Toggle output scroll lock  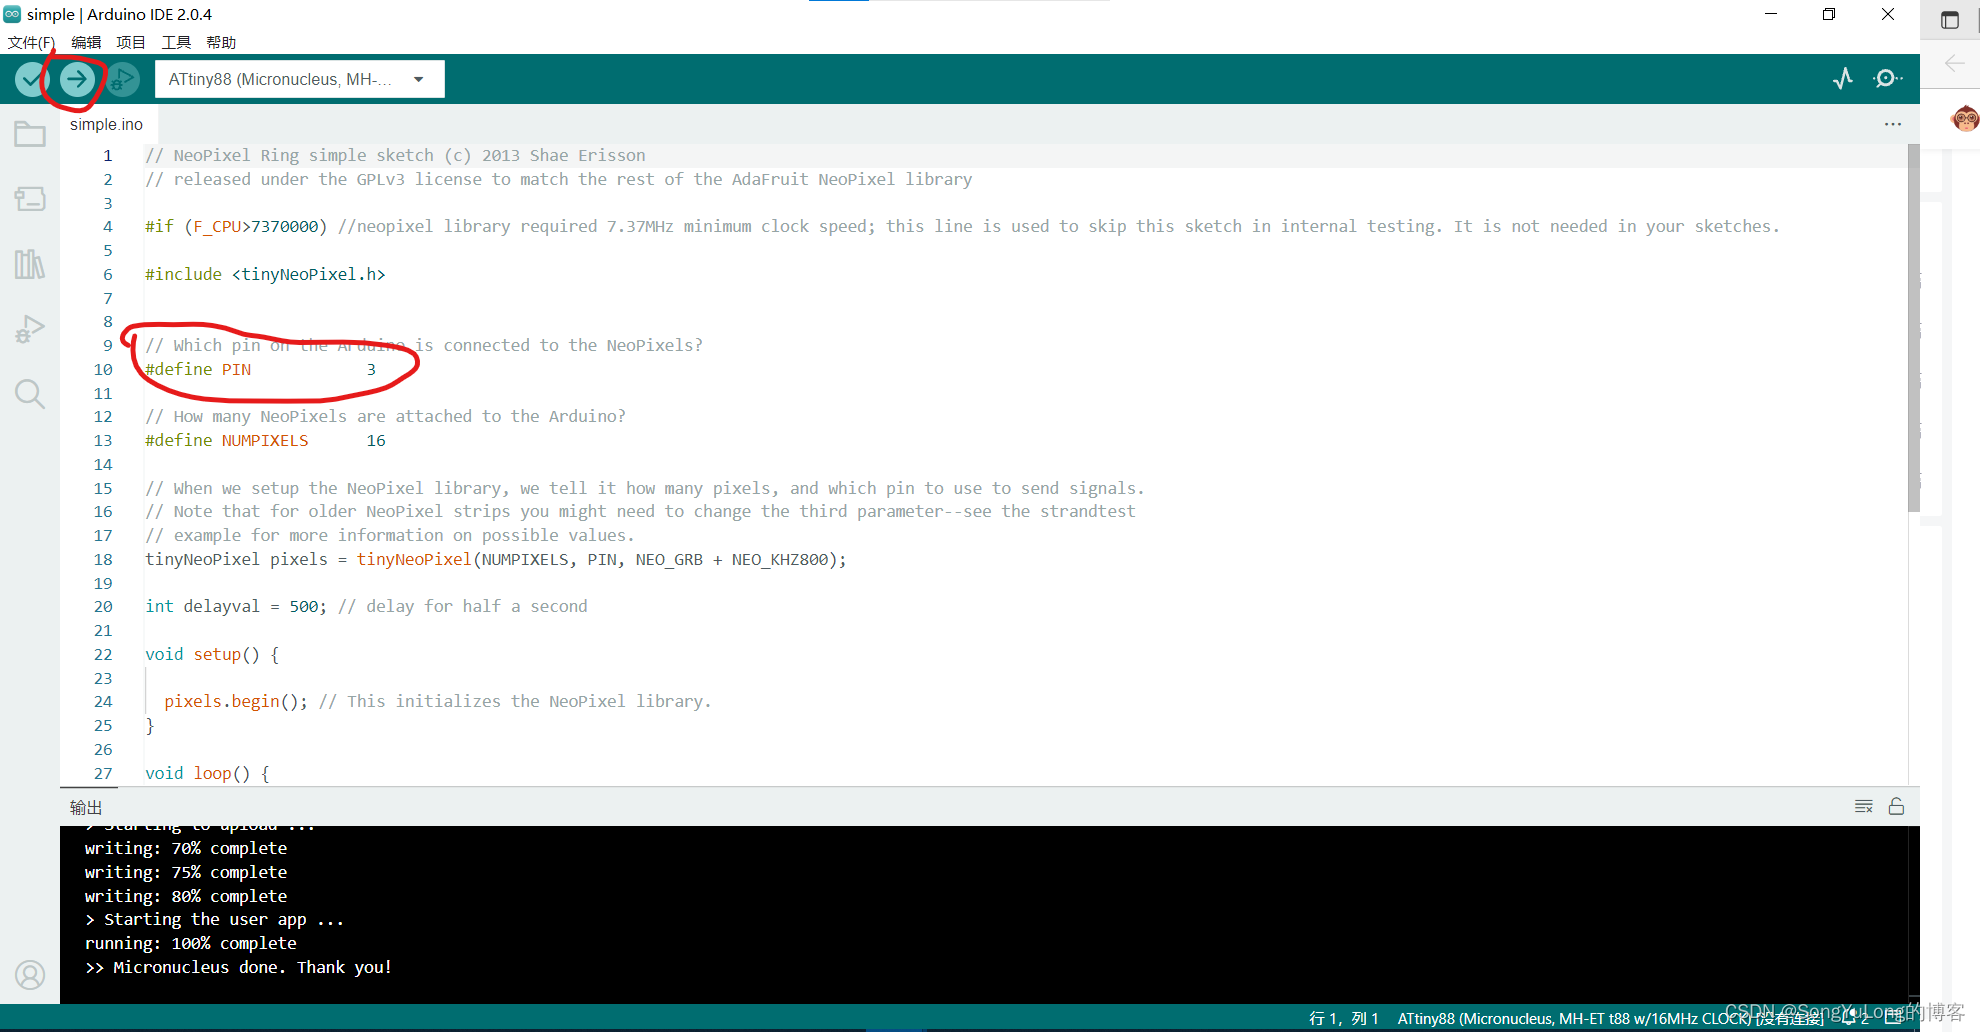point(1896,806)
